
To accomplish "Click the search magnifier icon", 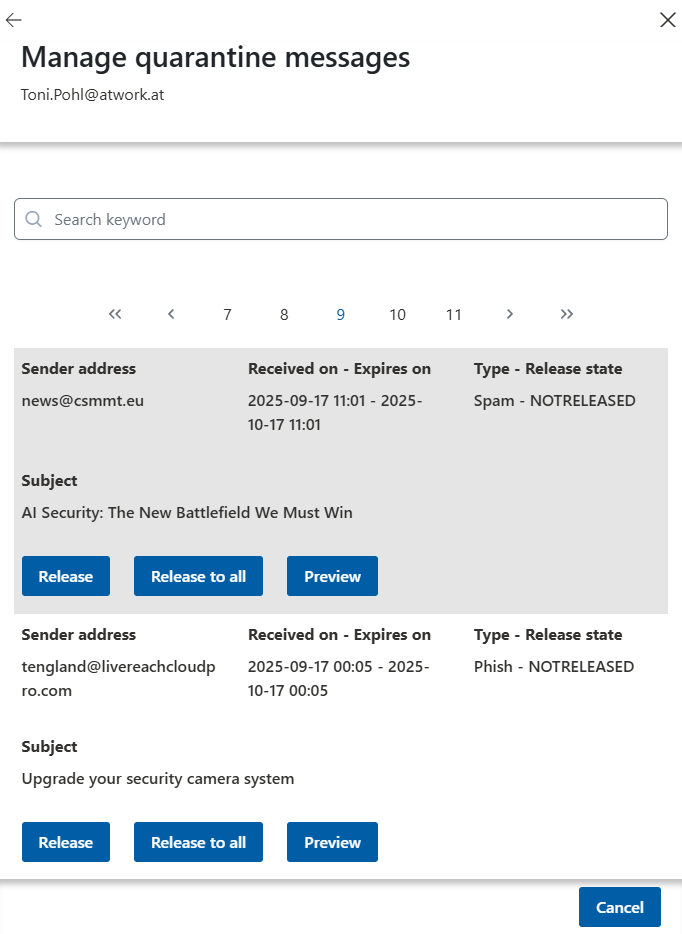I will (34, 219).
